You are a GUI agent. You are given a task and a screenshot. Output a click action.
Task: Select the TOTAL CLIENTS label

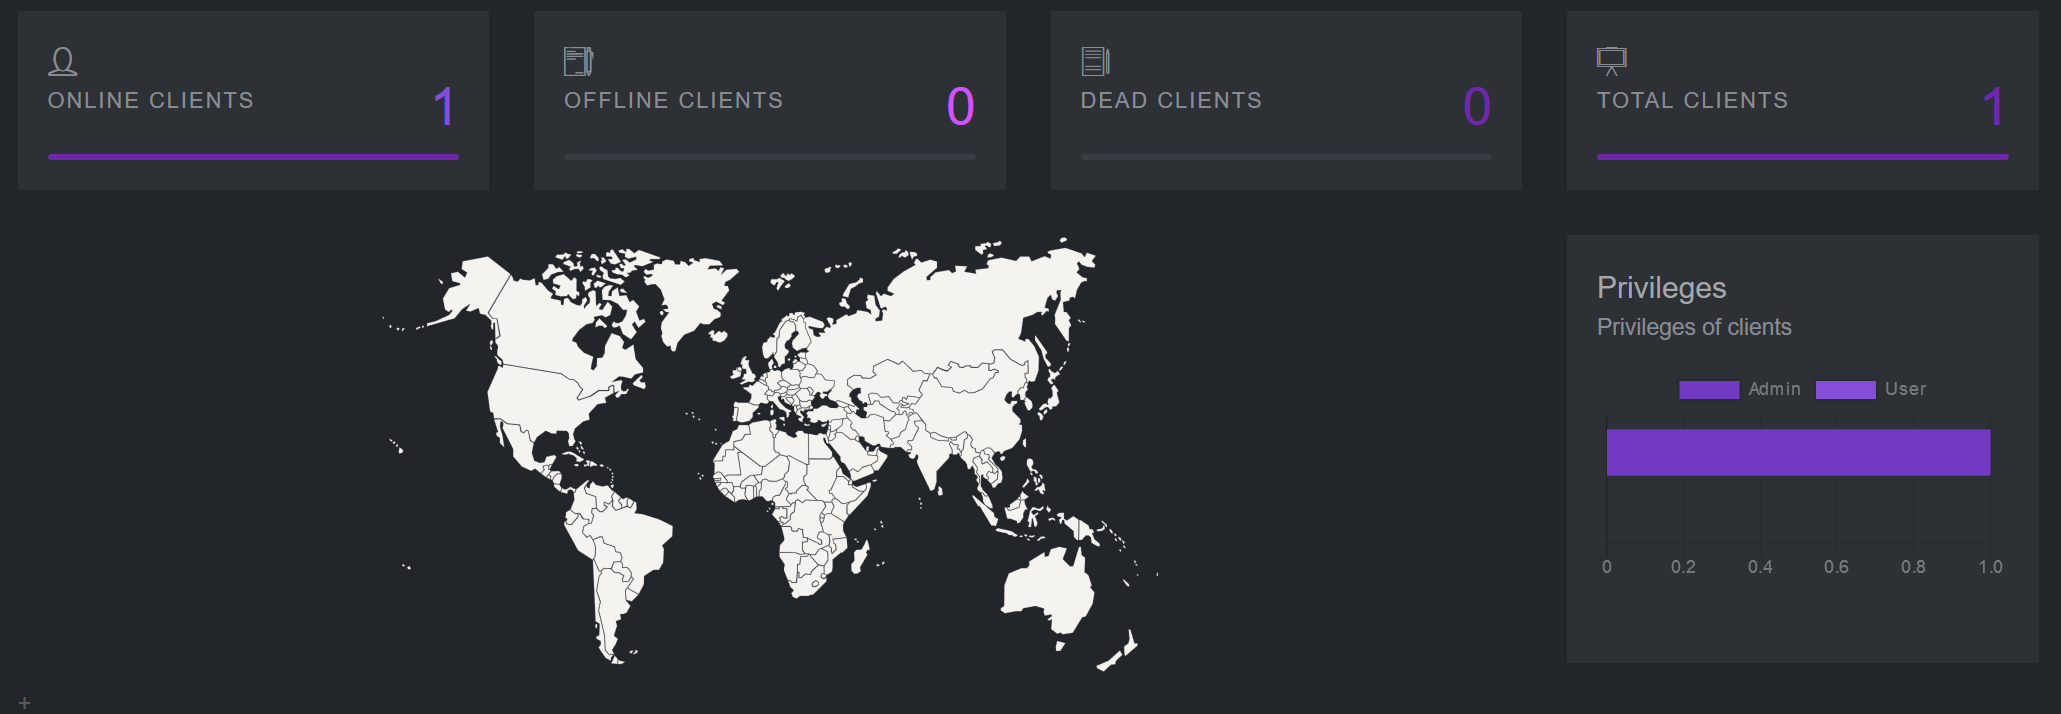coord(1692,101)
